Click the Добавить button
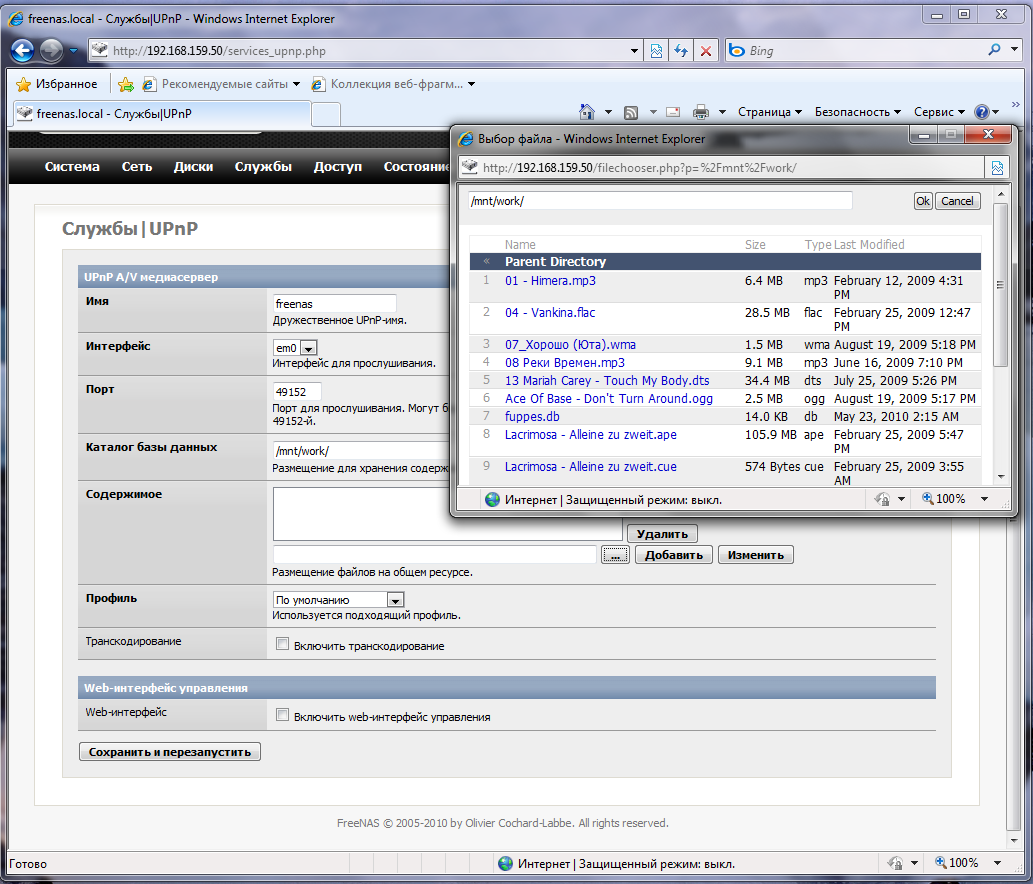 click(673, 555)
